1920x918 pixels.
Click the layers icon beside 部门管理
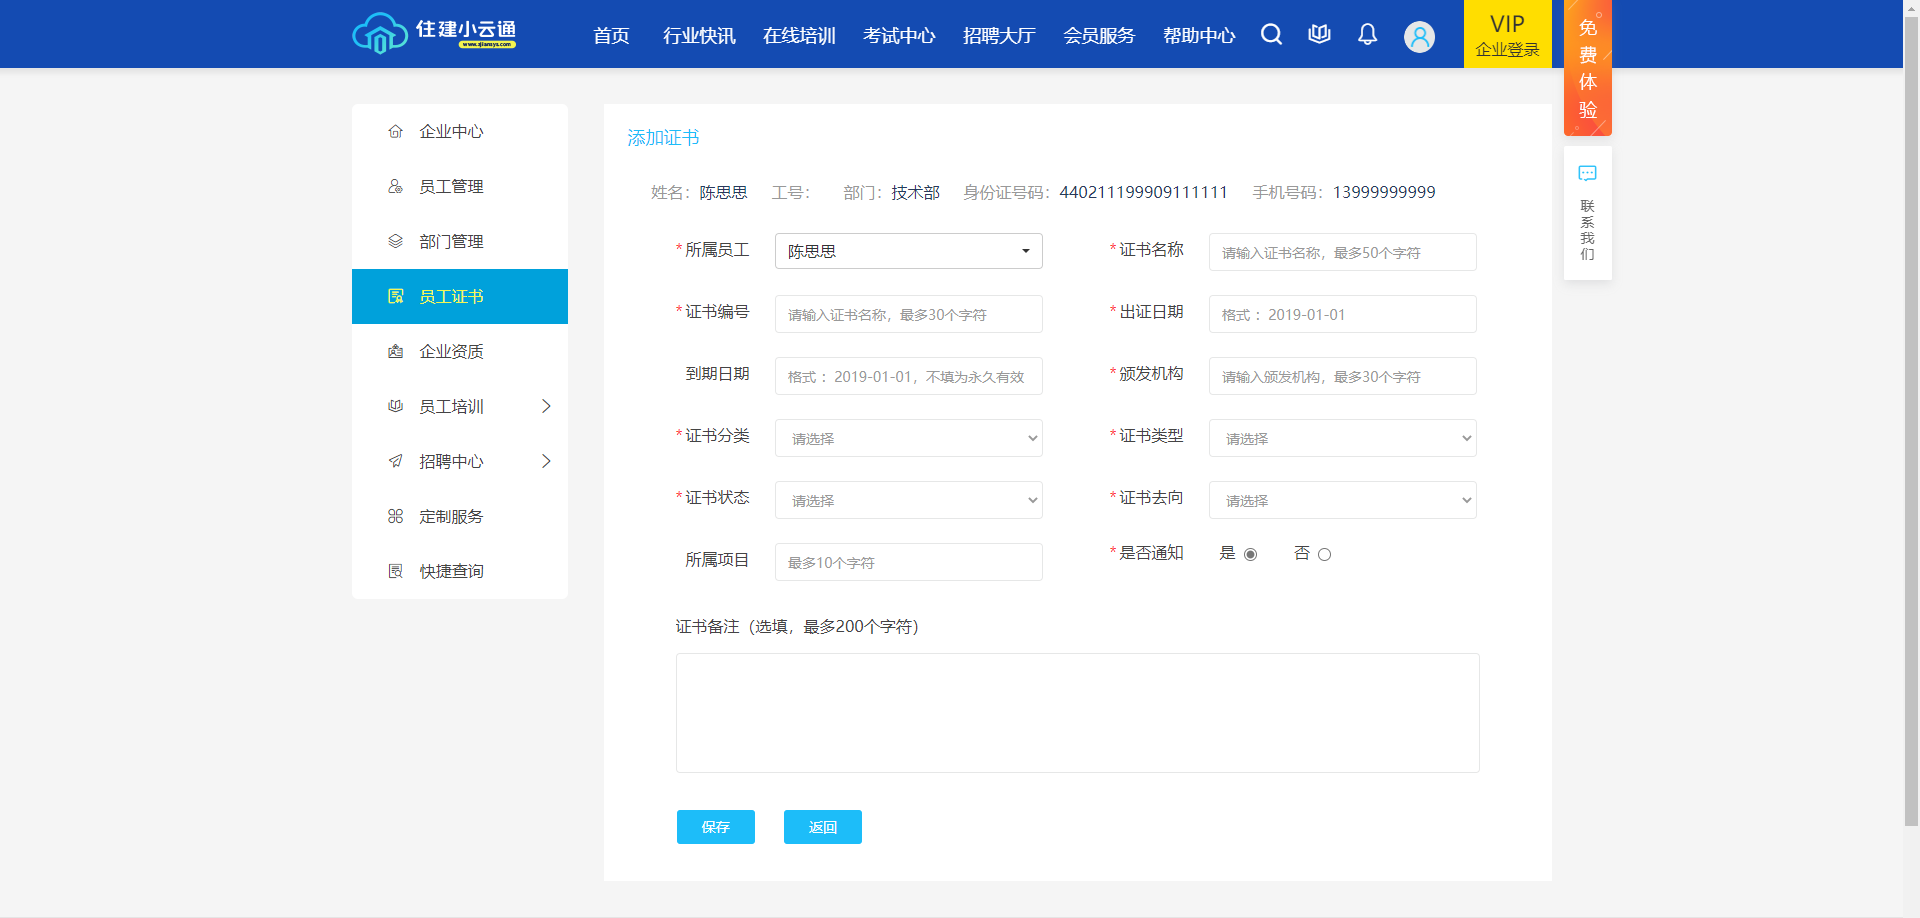(395, 242)
